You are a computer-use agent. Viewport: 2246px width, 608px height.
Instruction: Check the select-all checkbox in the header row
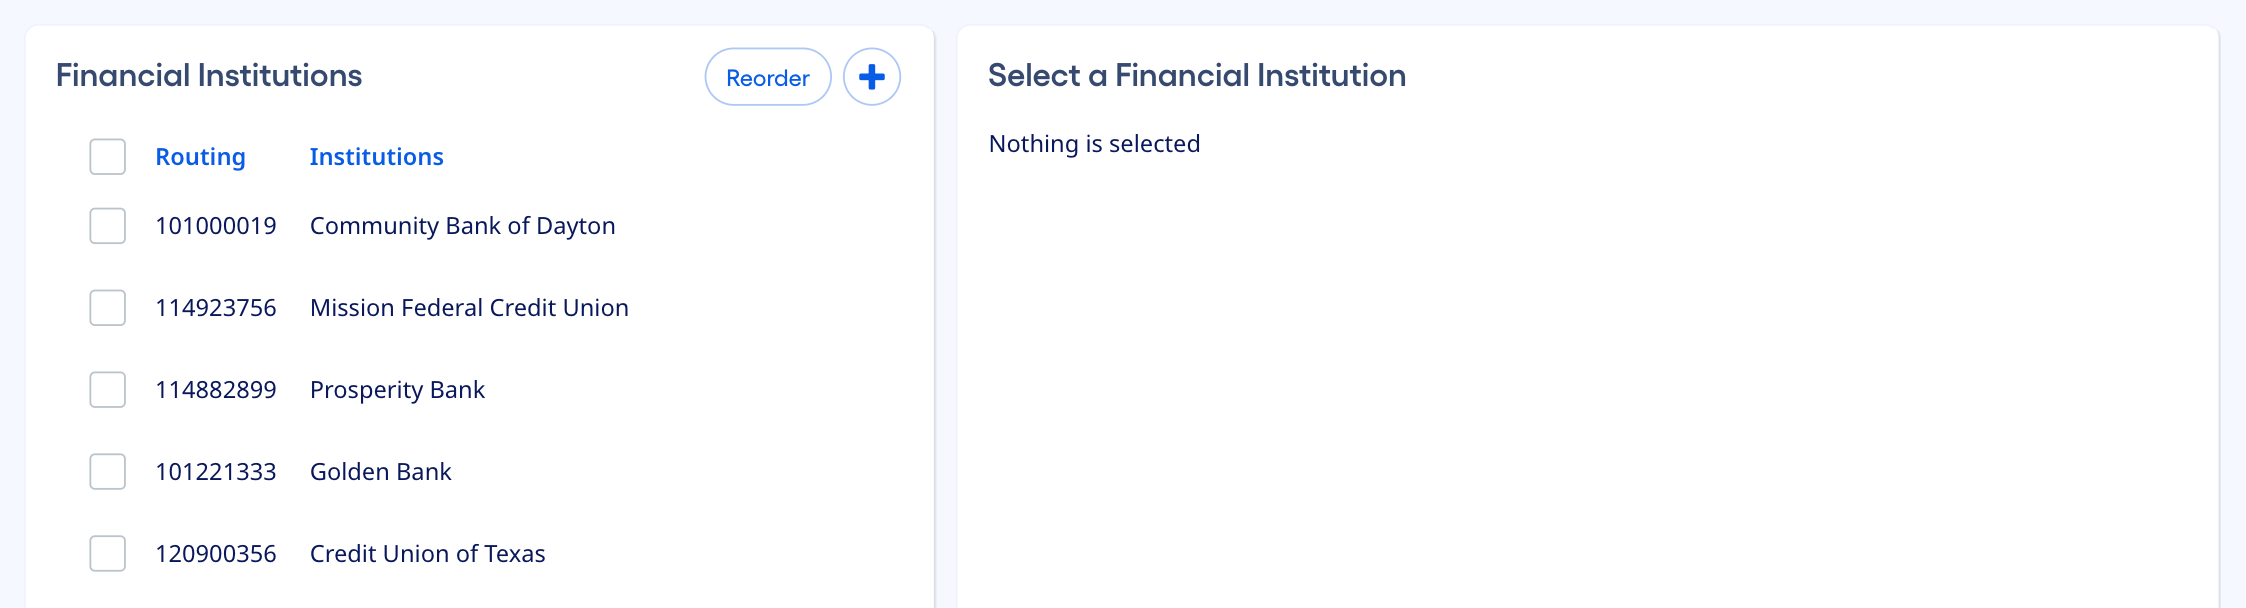107,157
